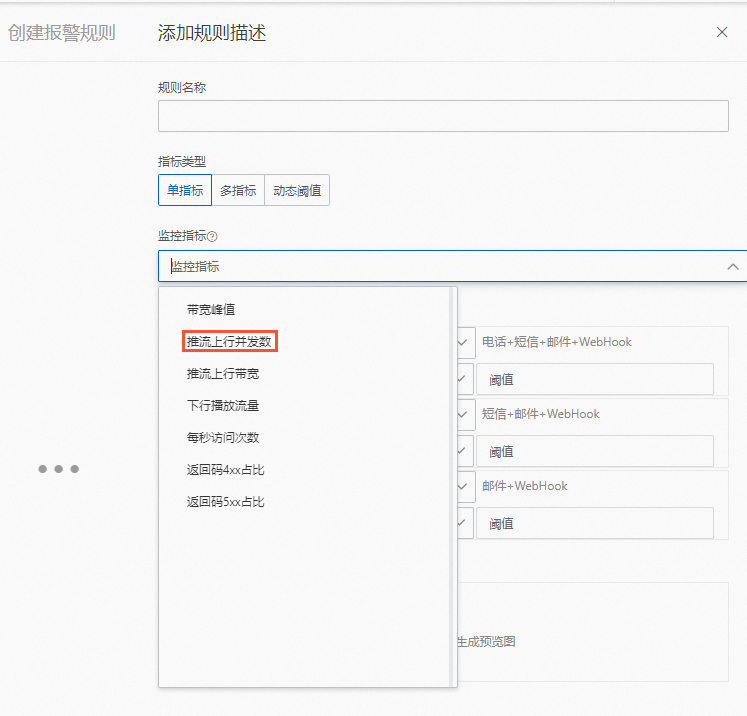Image resolution: width=747 pixels, height=716 pixels.
Task: Click the 创建报警规则 title
Action: (x=62, y=33)
